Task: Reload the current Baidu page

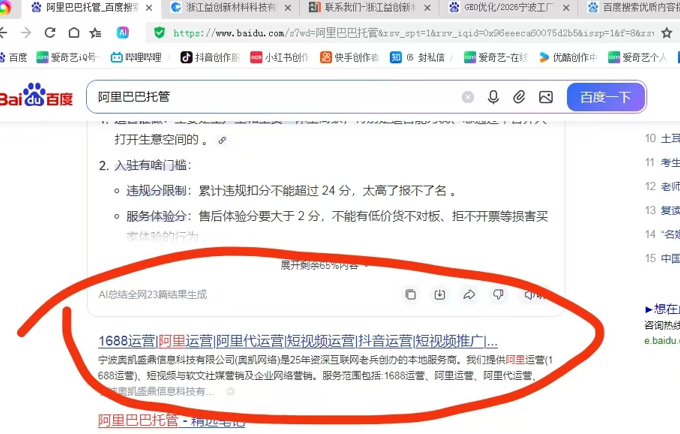Action: point(50,33)
